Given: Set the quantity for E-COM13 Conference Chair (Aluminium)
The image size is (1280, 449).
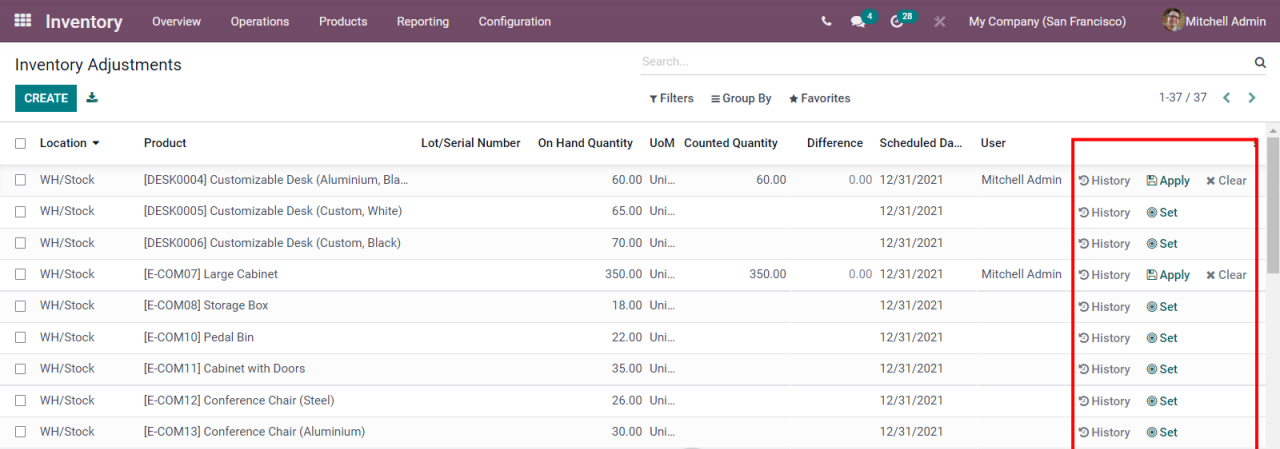Looking at the screenshot, I should [1162, 433].
